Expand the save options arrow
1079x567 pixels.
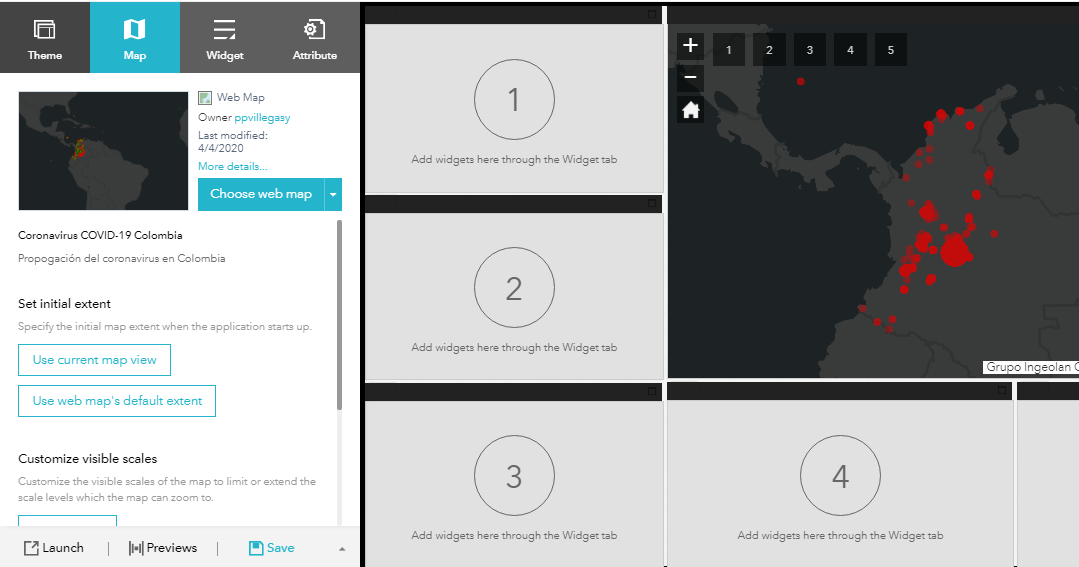[x=342, y=548]
